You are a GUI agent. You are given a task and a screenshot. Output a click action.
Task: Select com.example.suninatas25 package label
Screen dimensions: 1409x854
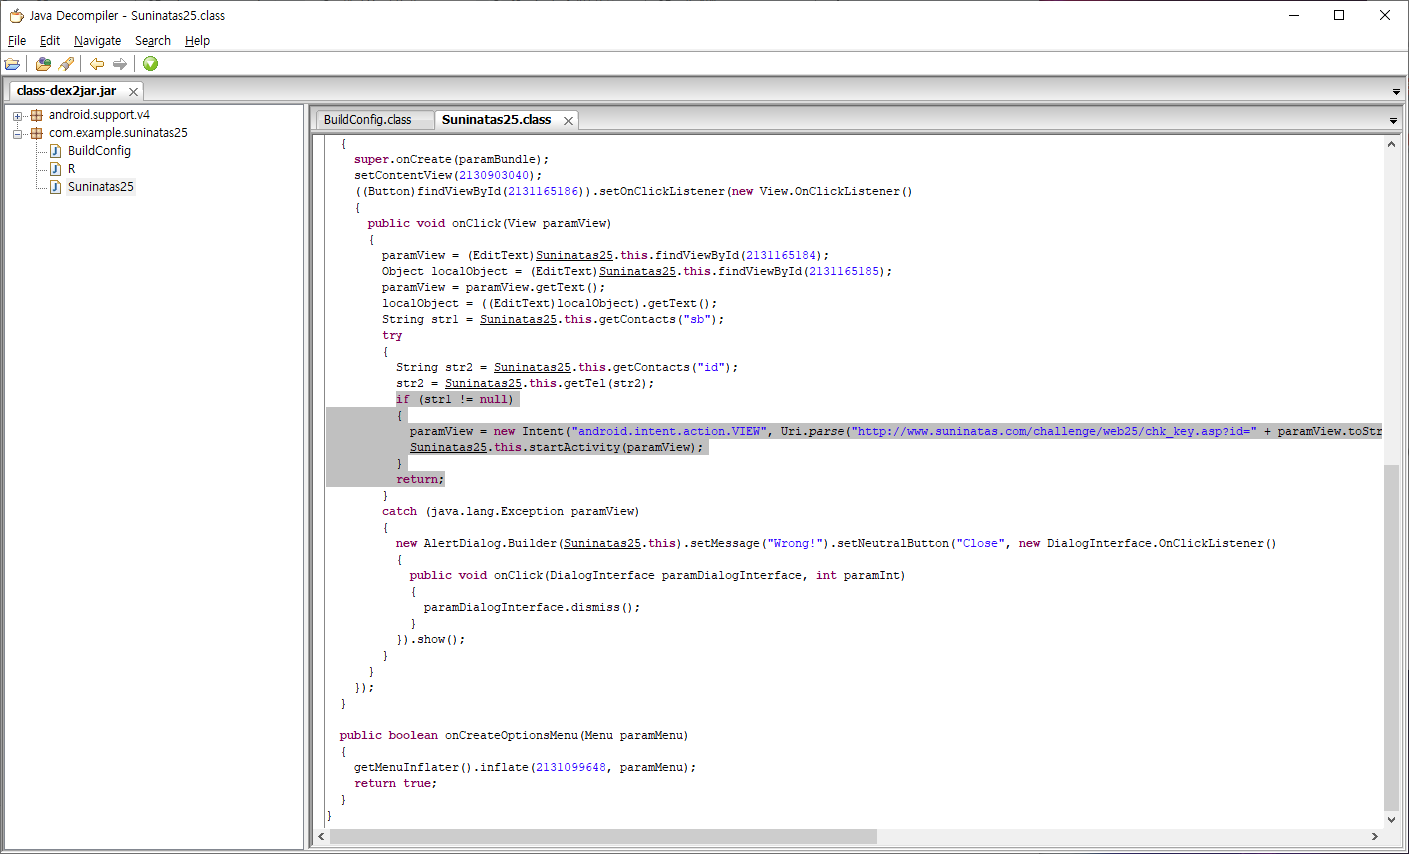click(x=118, y=133)
